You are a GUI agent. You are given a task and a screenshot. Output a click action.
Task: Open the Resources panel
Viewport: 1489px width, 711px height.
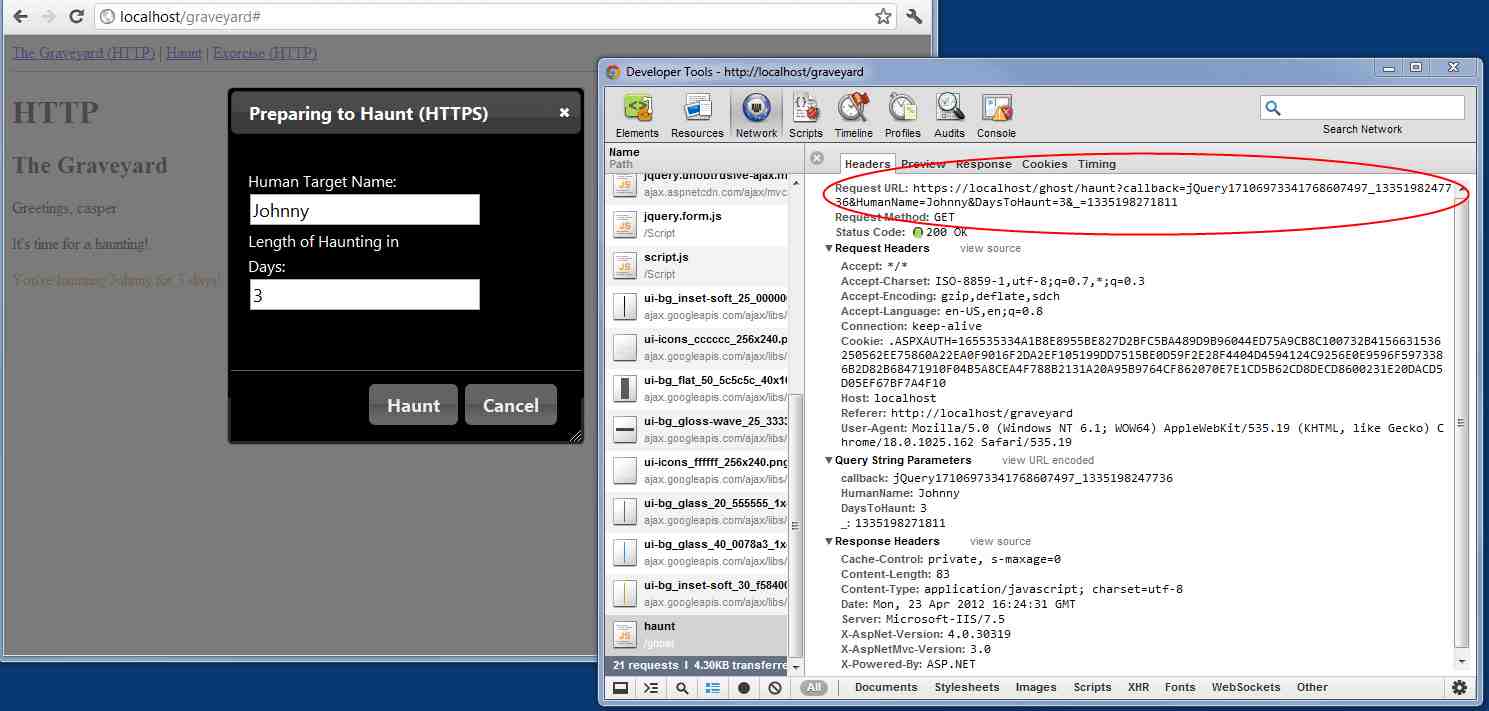(697, 115)
